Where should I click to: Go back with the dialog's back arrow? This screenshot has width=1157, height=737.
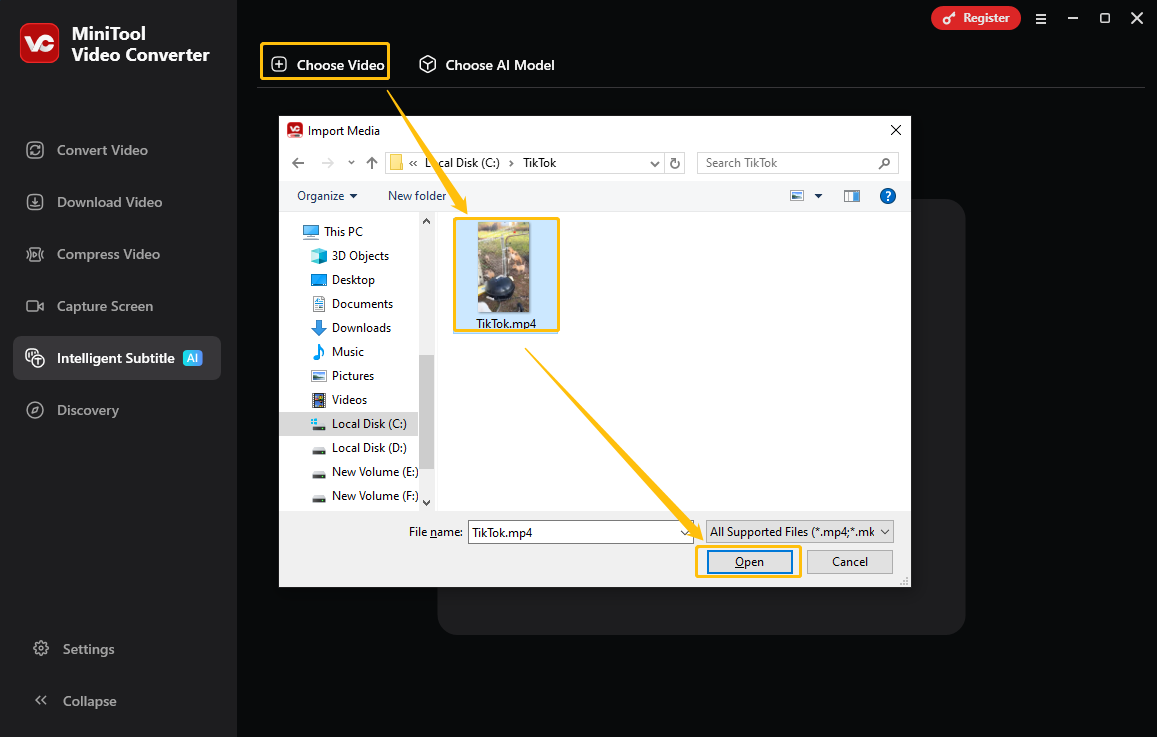[x=298, y=163]
